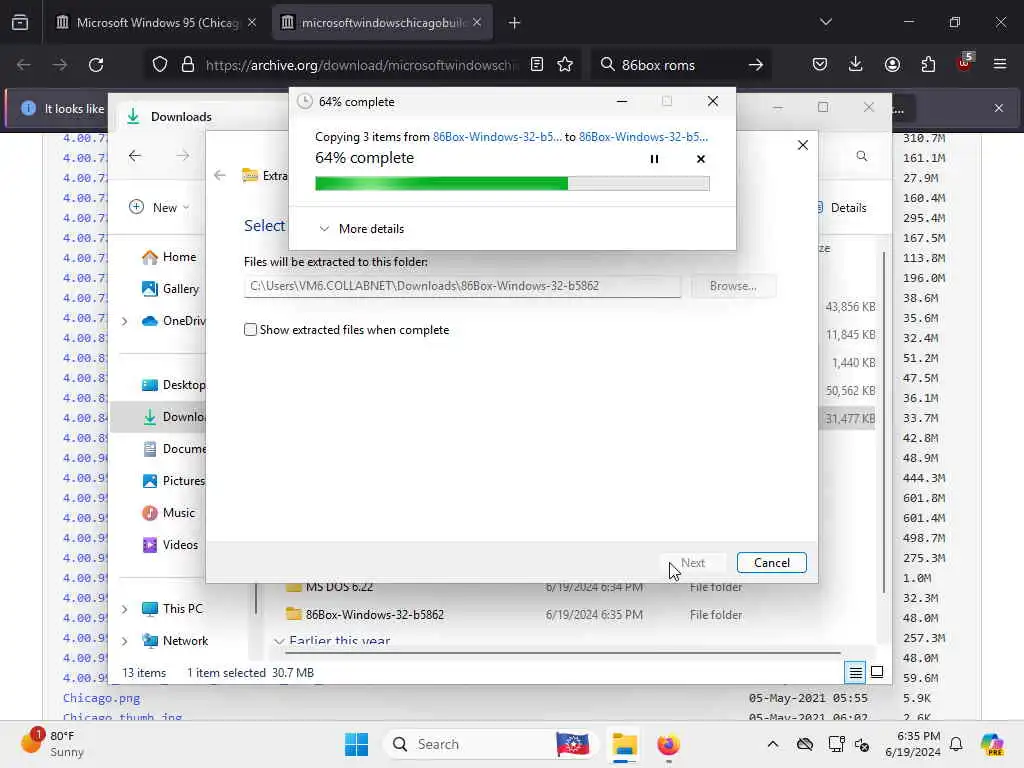This screenshot has height=768, width=1024.
Task: Click the green copy progress bar
Action: pos(512,184)
